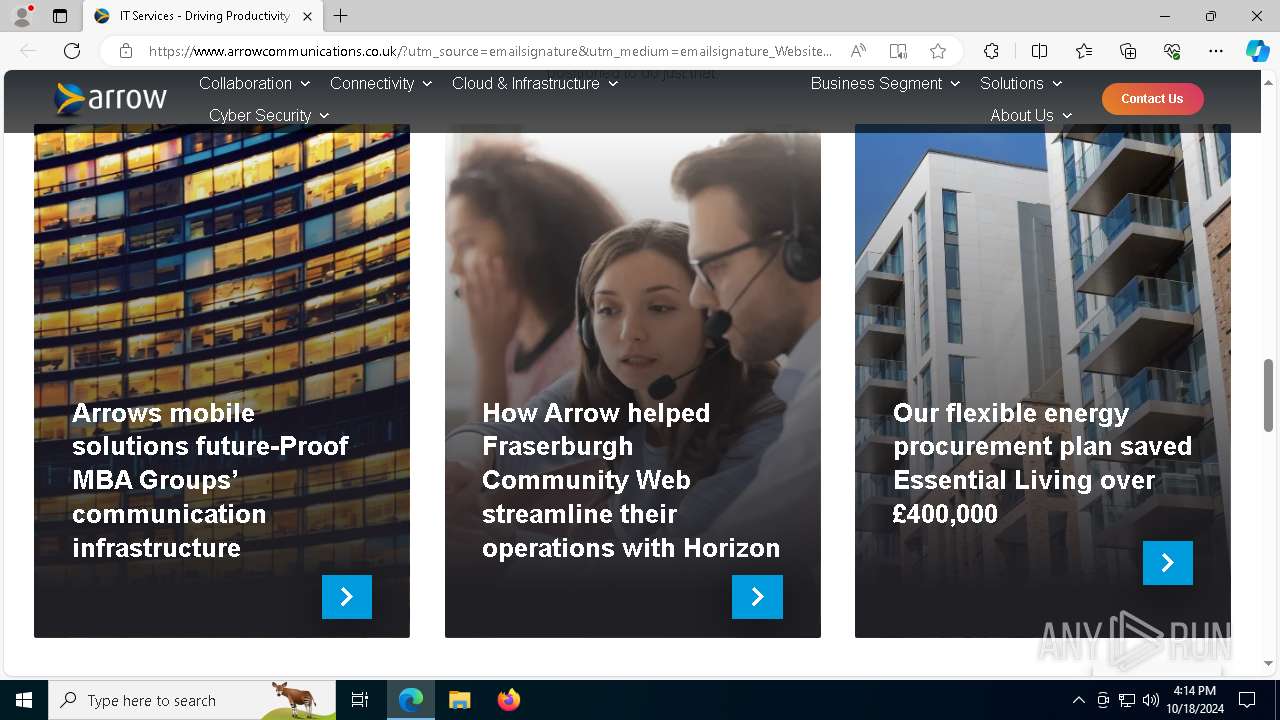Screen dimensions: 1280x720
Task: View site information via the lock icon
Action: (126, 51)
